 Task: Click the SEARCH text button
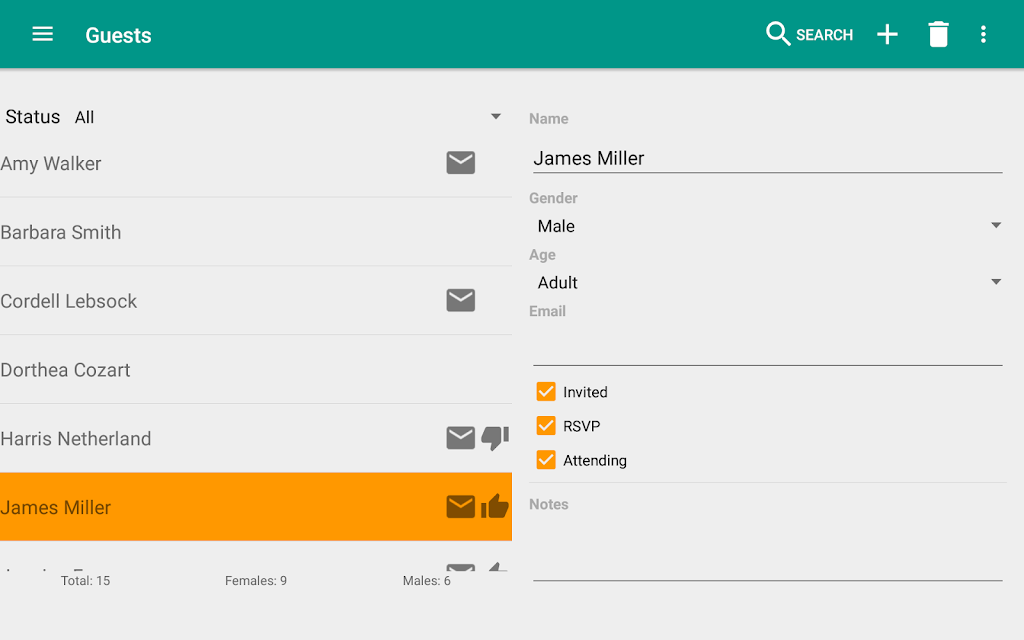pos(824,35)
